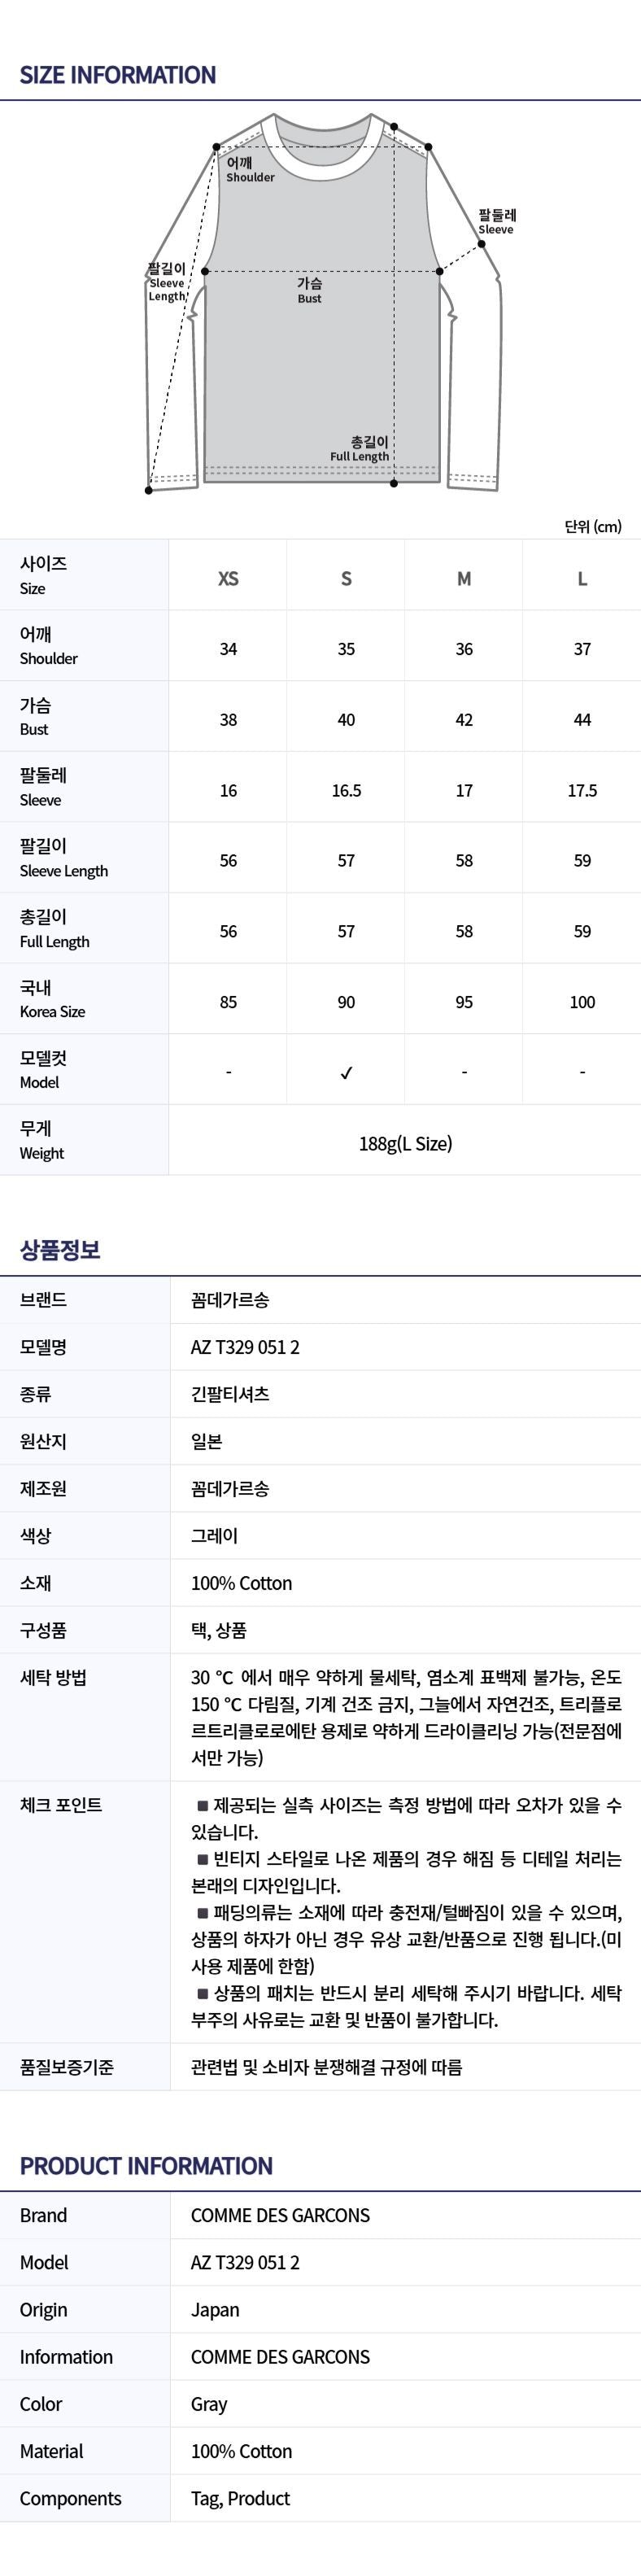Select the M size column header

pyautogui.click(x=464, y=579)
